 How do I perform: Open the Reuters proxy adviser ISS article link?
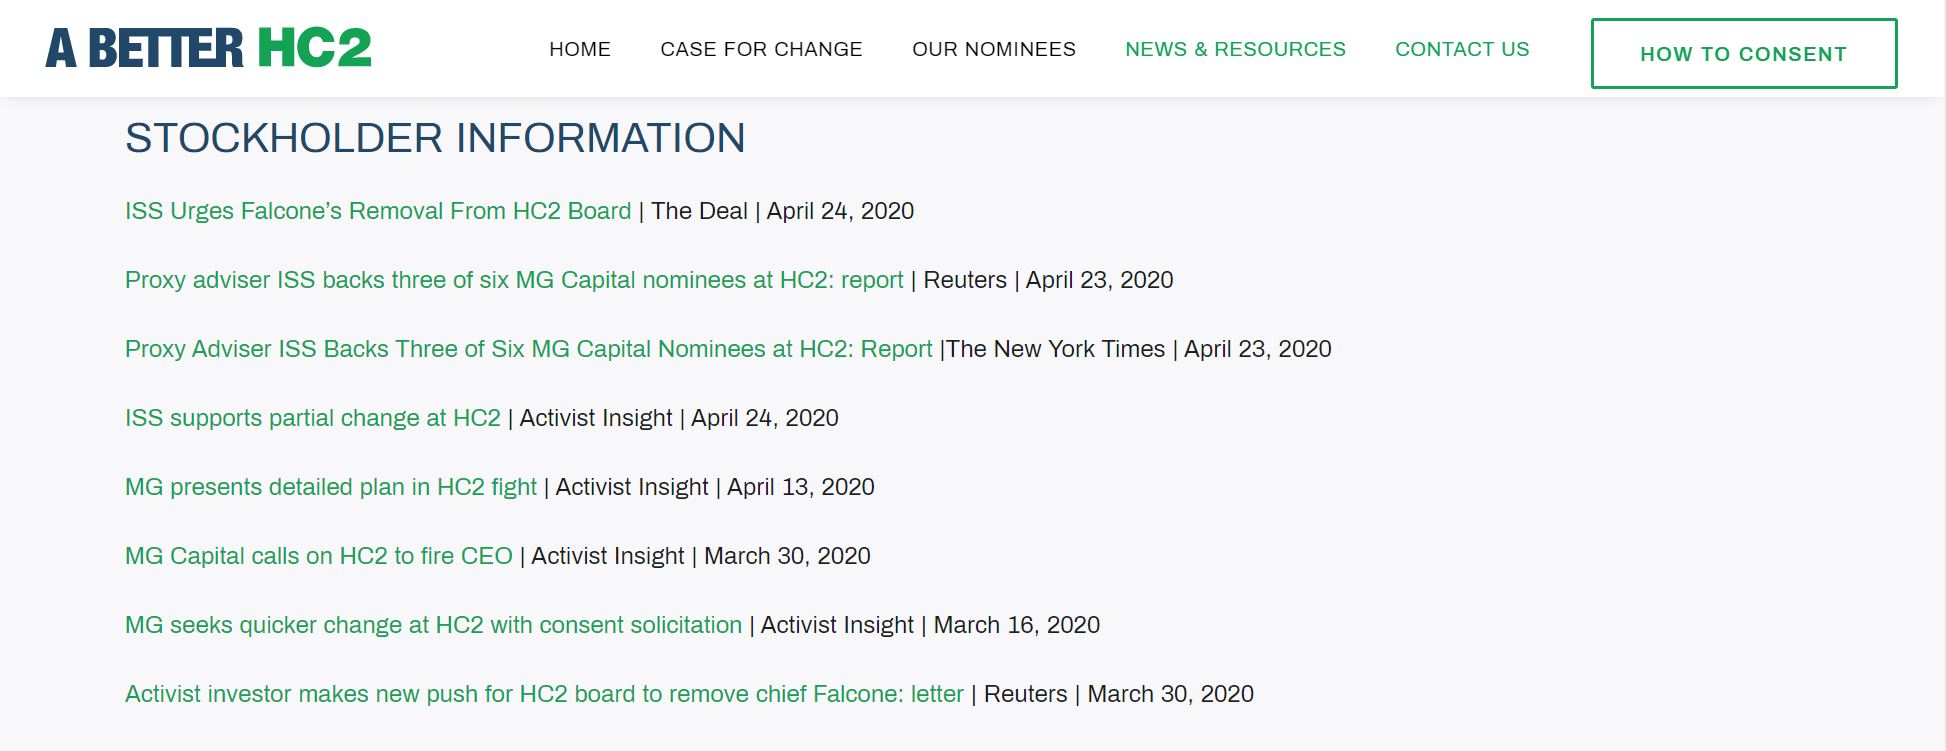point(514,280)
